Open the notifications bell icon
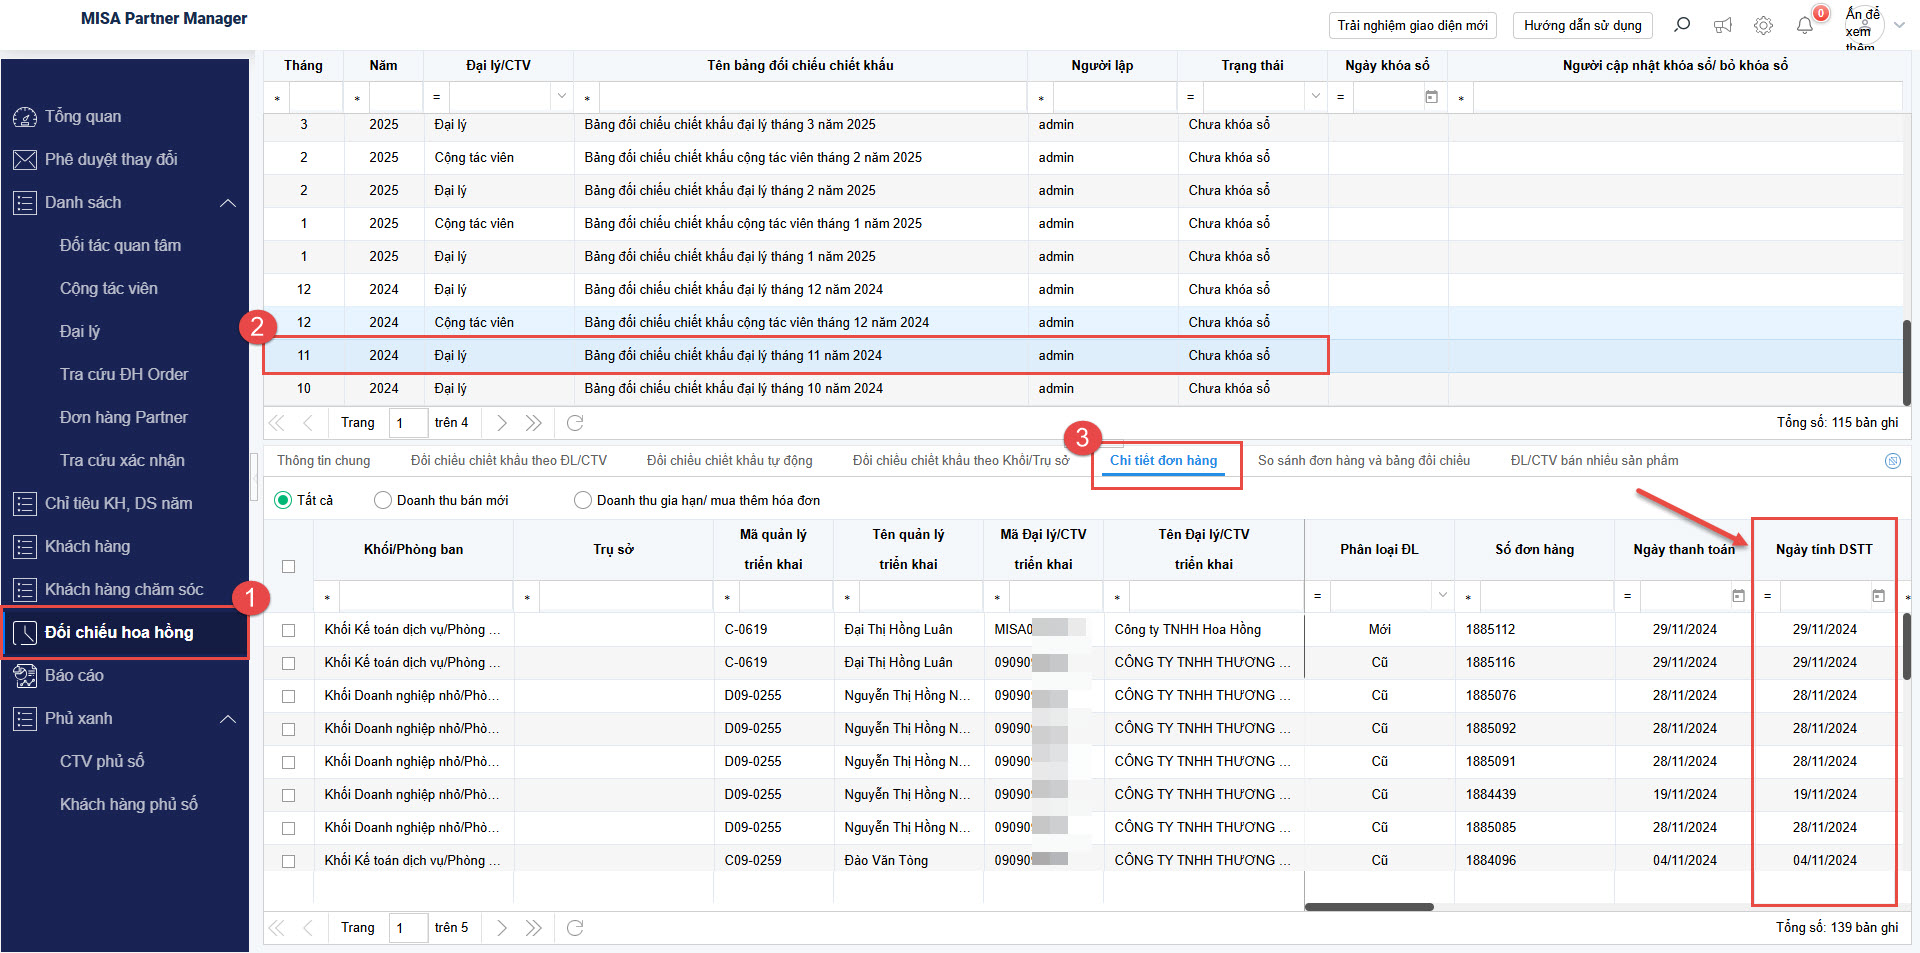This screenshot has width=1920, height=953. 1805,25
